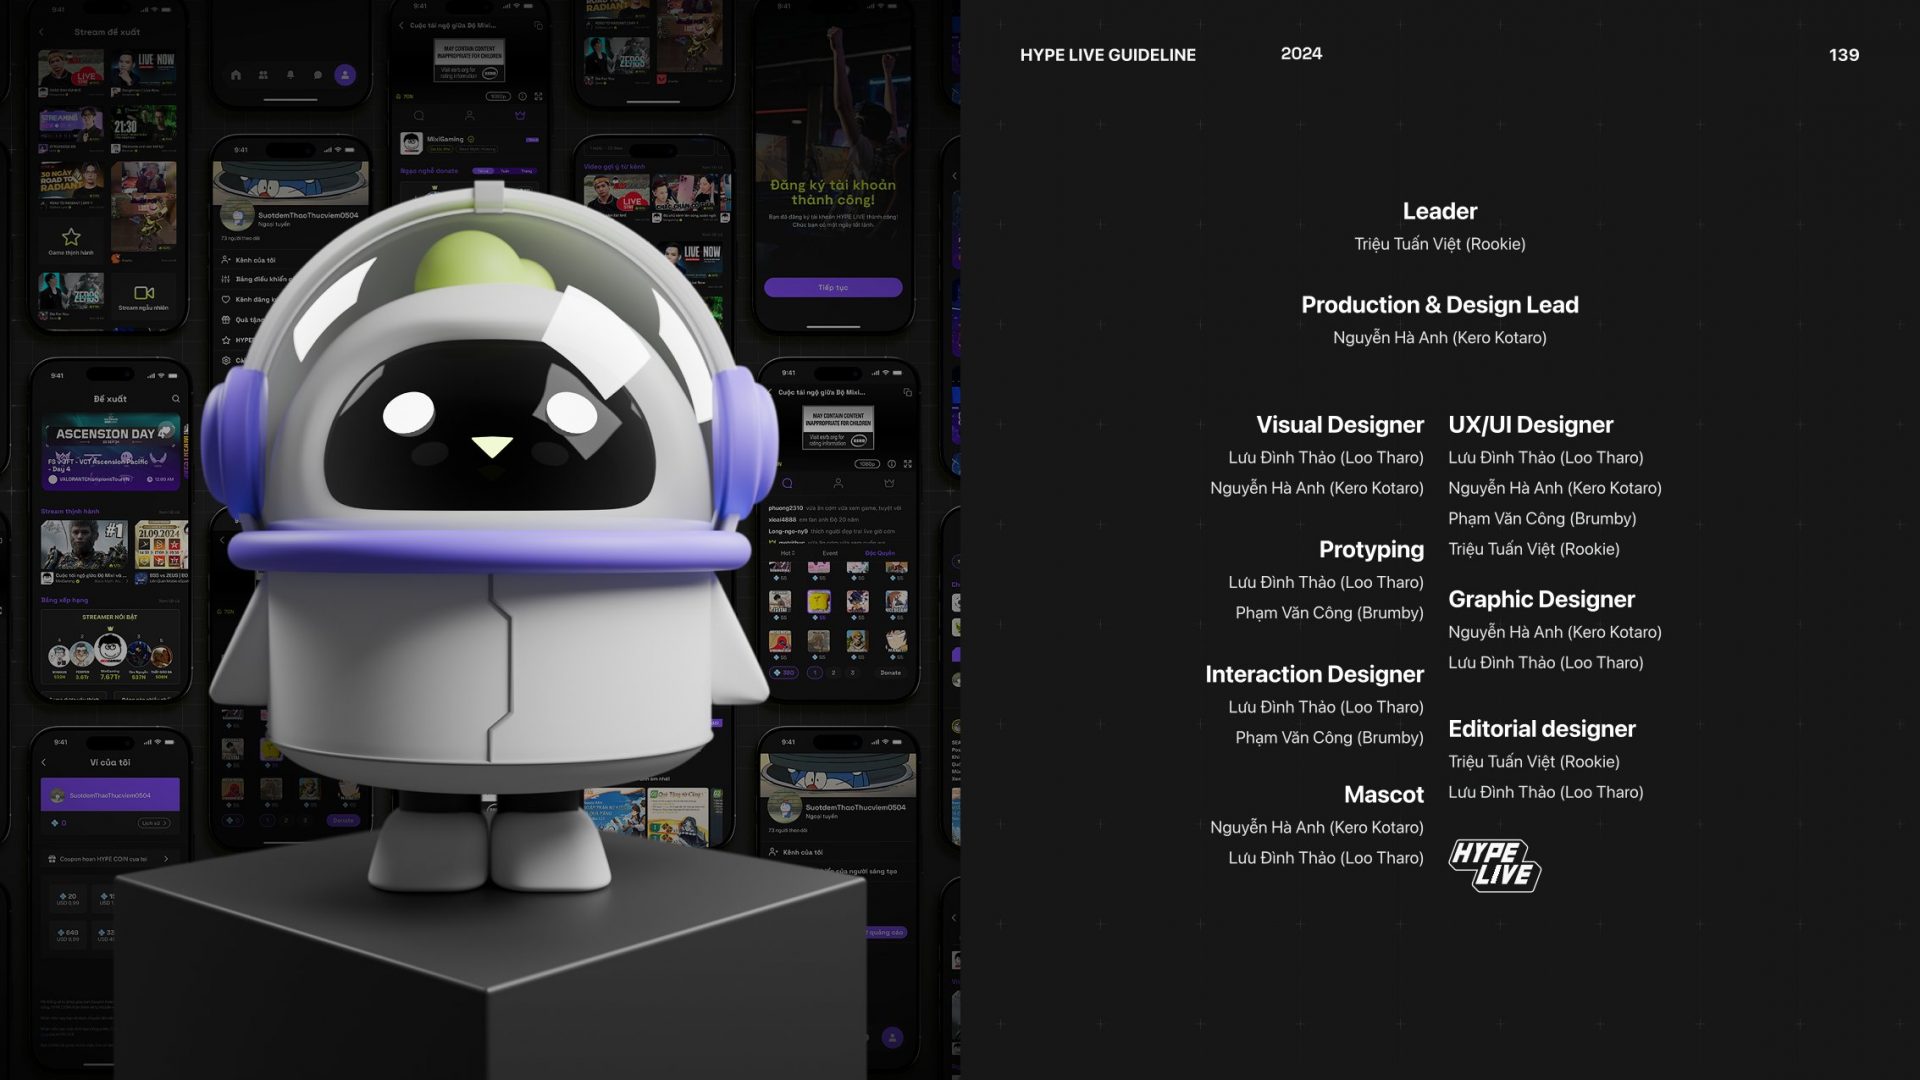Click the Protyping heading
1920x1080 pixels.
(1371, 550)
